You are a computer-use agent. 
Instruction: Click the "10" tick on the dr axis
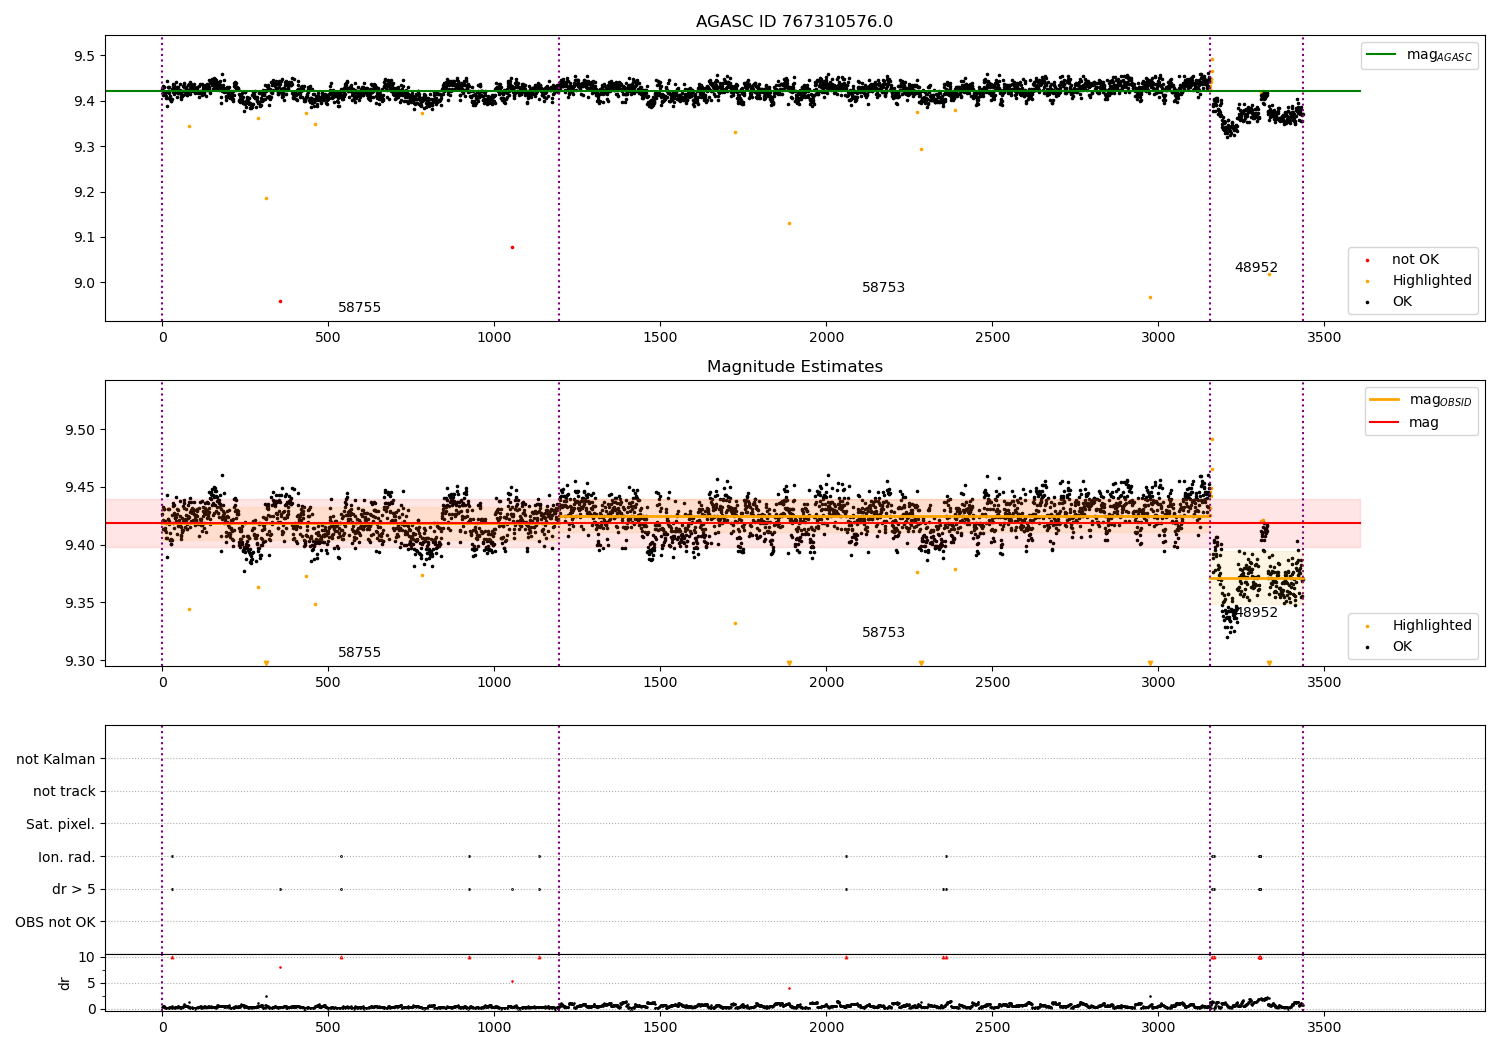tap(87, 957)
